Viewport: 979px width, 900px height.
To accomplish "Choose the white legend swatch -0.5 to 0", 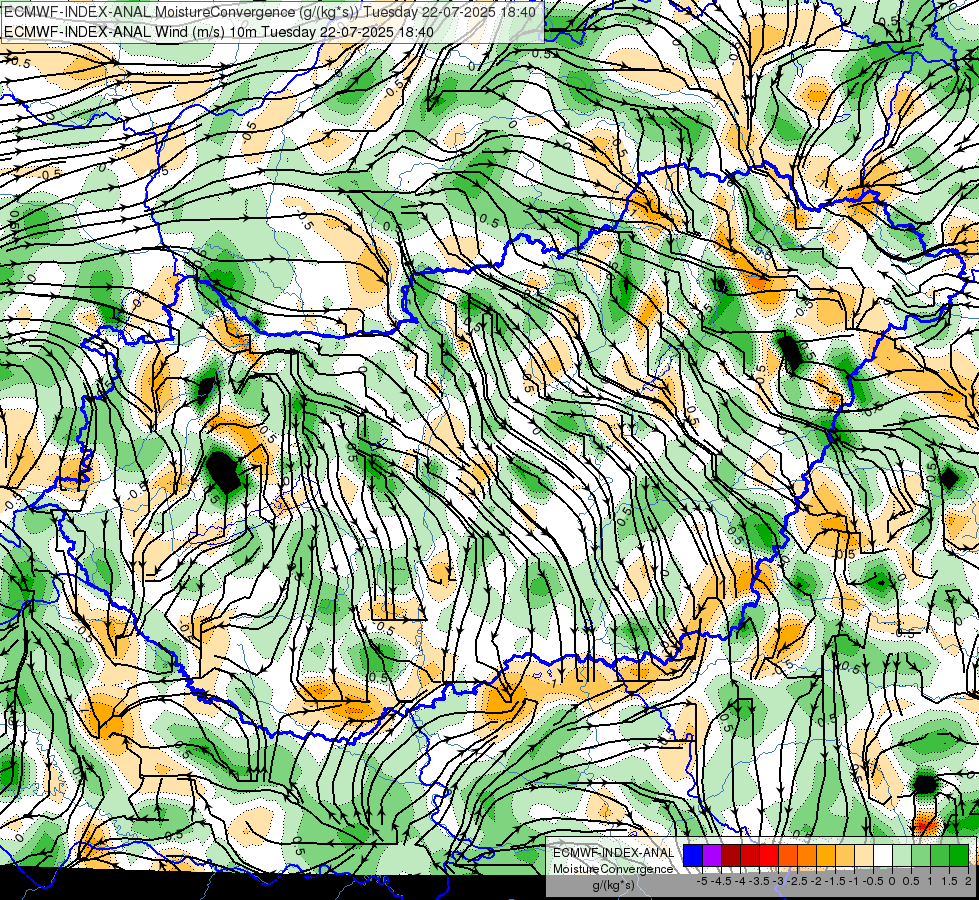I will pyautogui.click(x=883, y=856).
